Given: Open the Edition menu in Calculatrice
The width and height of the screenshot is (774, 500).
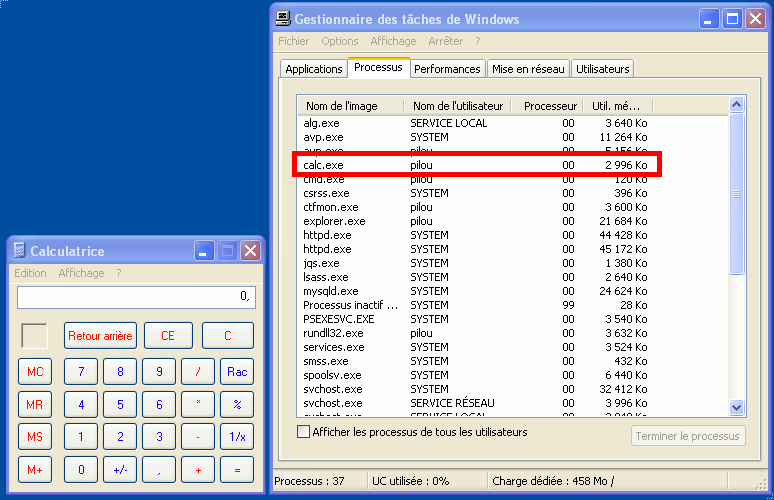Looking at the screenshot, I should [x=30, y=273].
